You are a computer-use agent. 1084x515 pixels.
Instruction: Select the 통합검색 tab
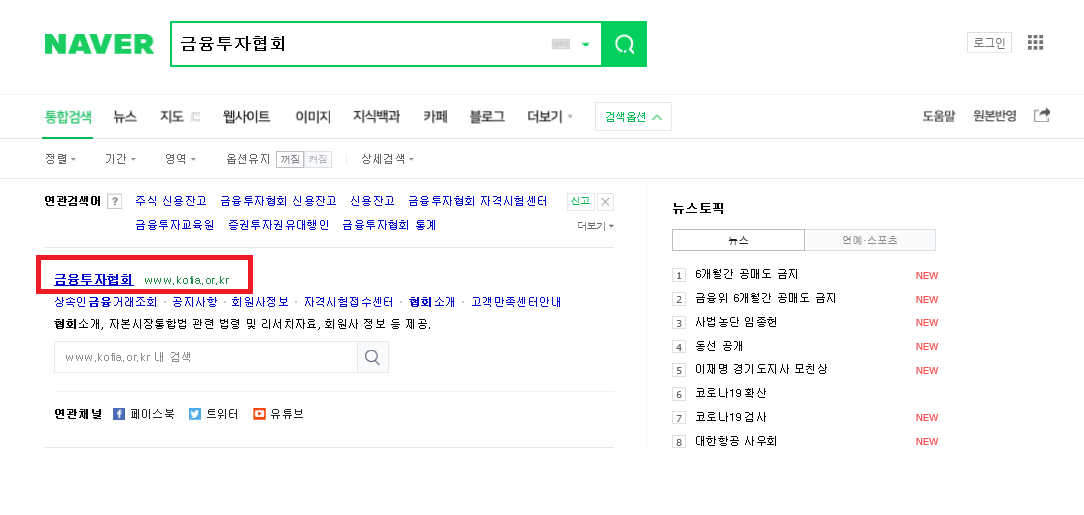[x=68, y=117]
